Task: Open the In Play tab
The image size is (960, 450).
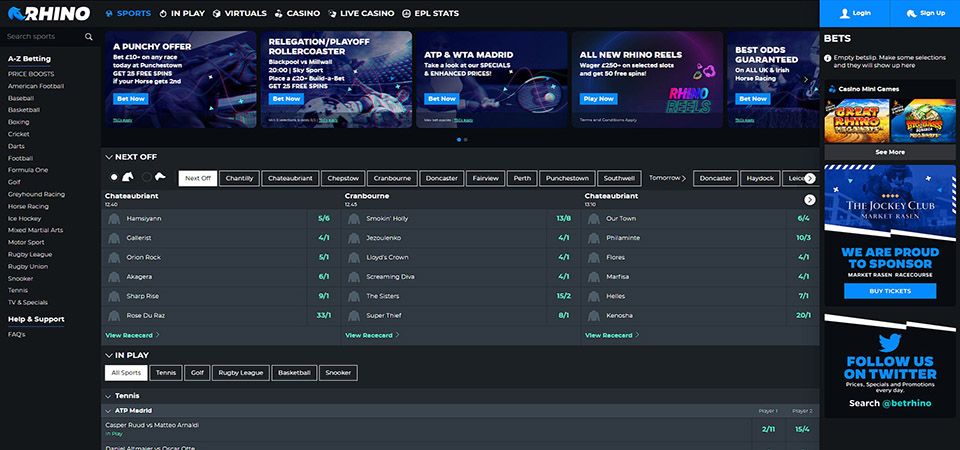Action: (182, 13)
